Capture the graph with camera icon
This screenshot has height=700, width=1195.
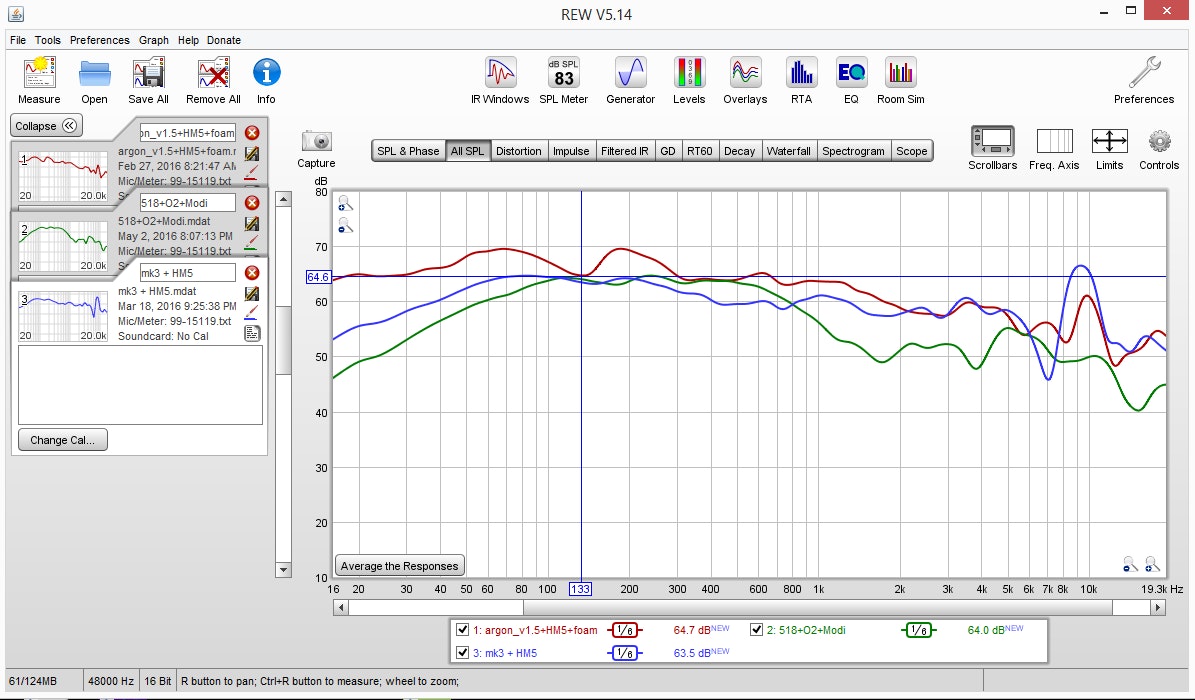pos(316,142)
